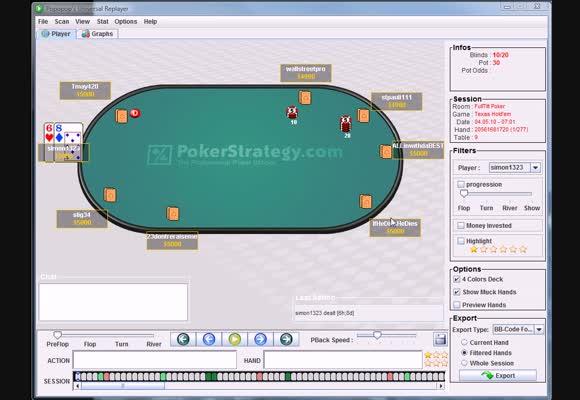The height and width of the screenshot is (400, 580).
Task: Click the progression filter slider handle
Action: (464, 193)
